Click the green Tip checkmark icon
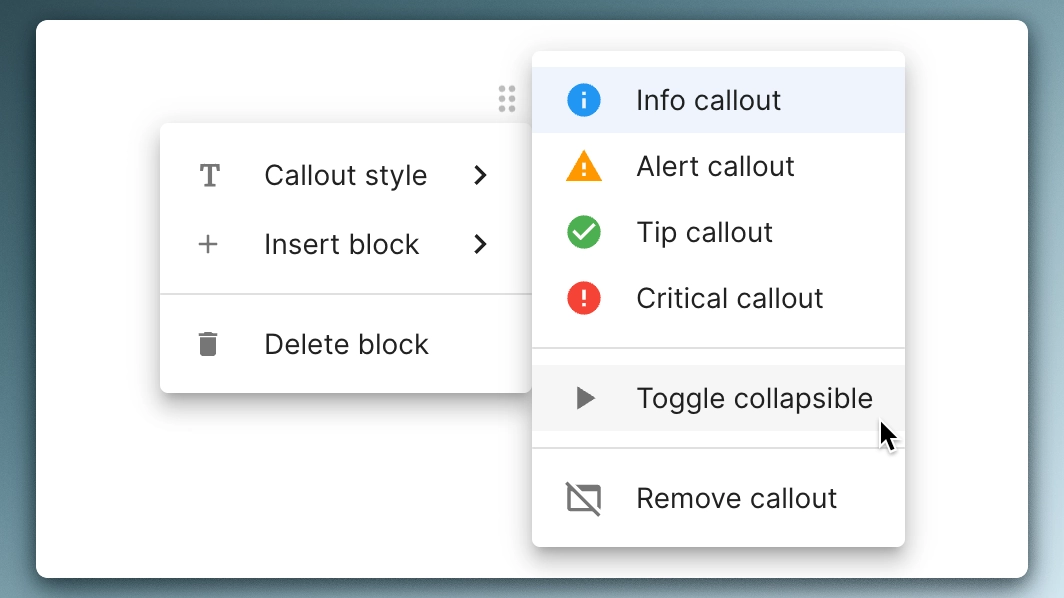Screen dimensions: 1064x598 [x=583, y=232]
